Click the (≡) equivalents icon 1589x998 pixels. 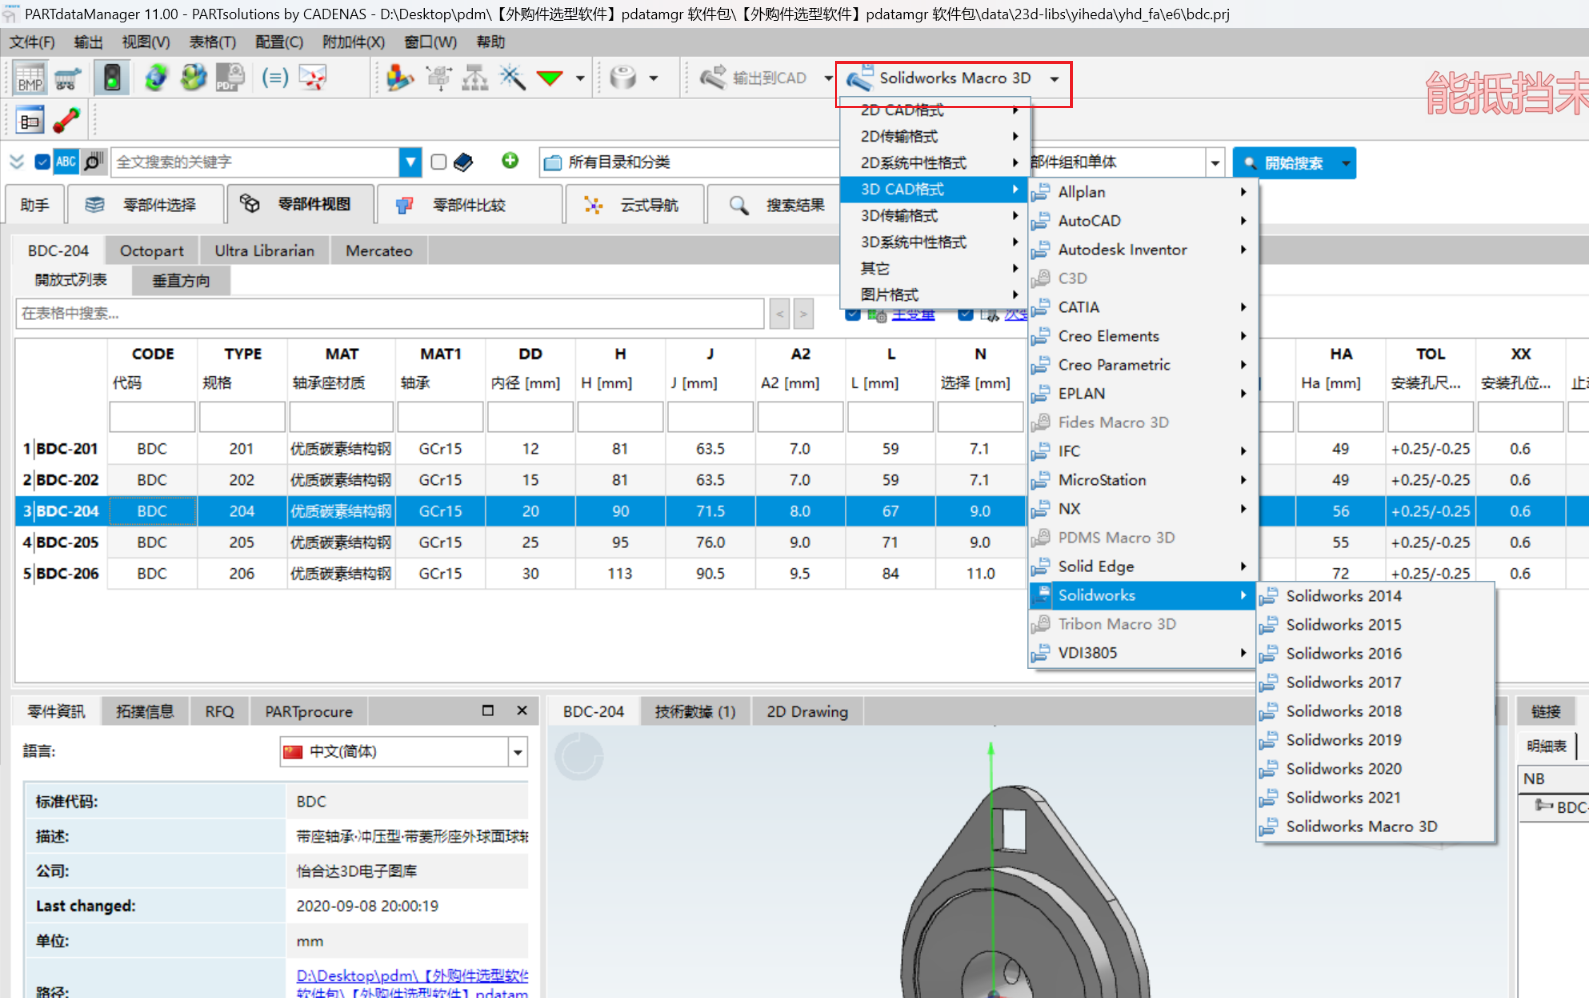(x=275, y=78)
